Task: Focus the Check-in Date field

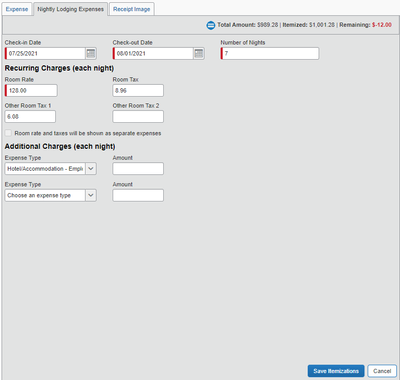Action: tap(45, 53)
